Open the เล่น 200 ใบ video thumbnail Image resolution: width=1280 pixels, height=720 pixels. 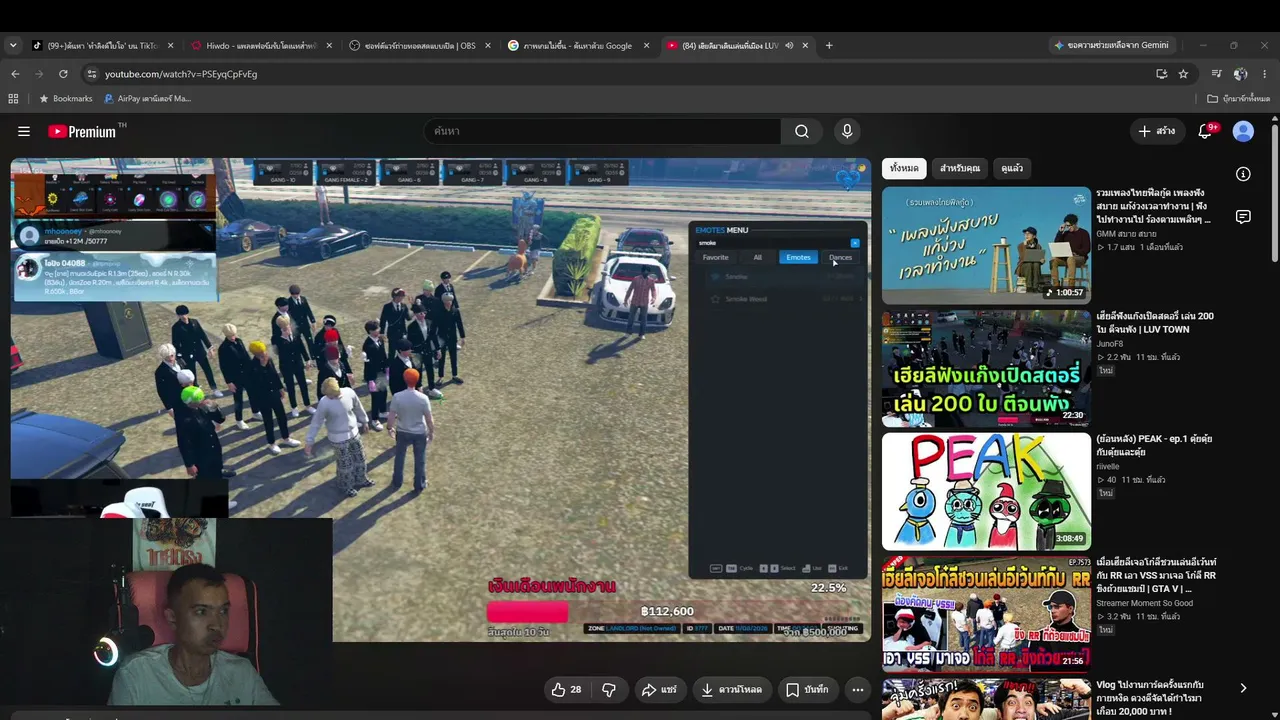coord(986,368)
